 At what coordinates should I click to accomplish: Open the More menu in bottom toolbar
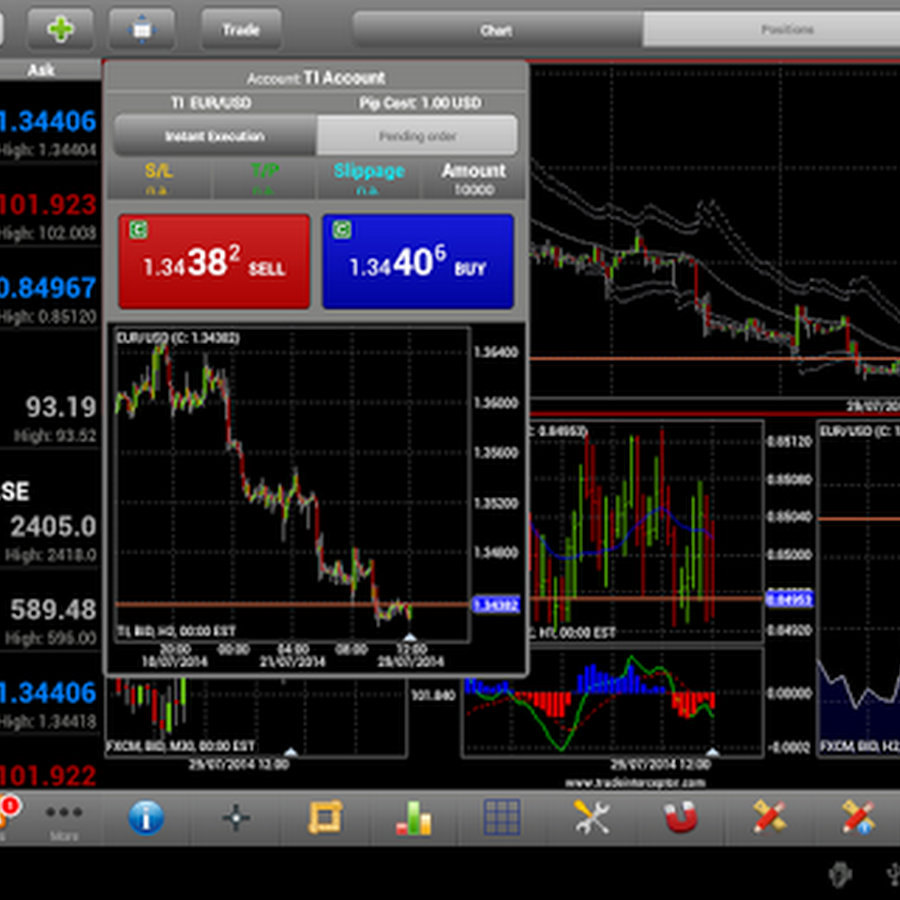[64, 820]
